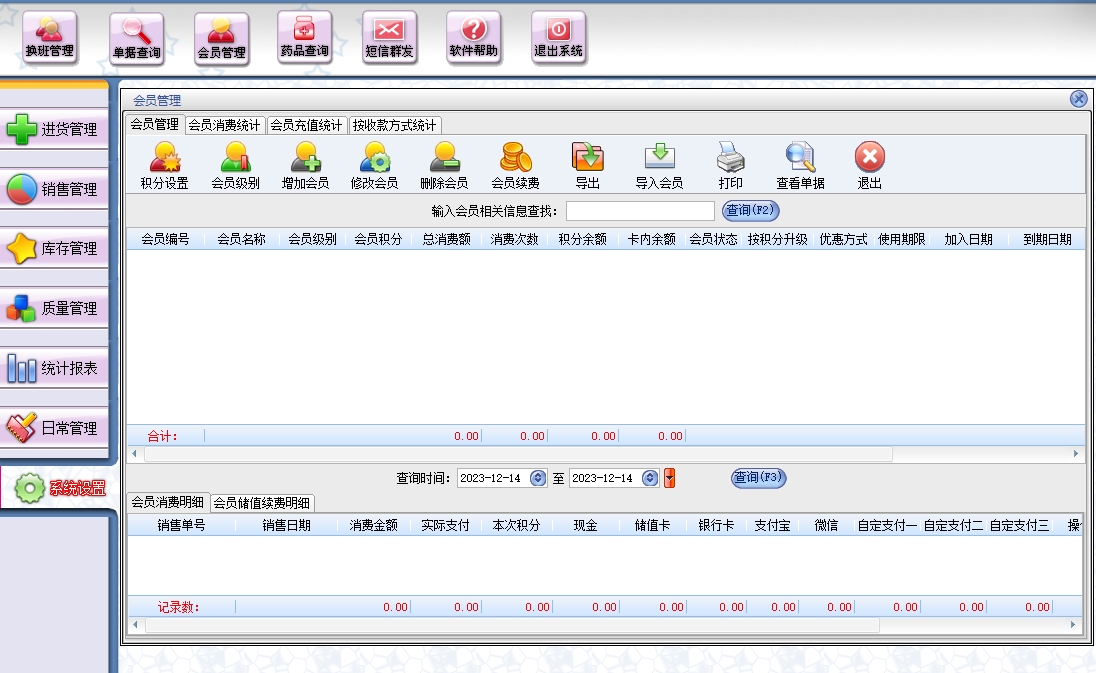Export the member list with 导出

coord(587,166)
